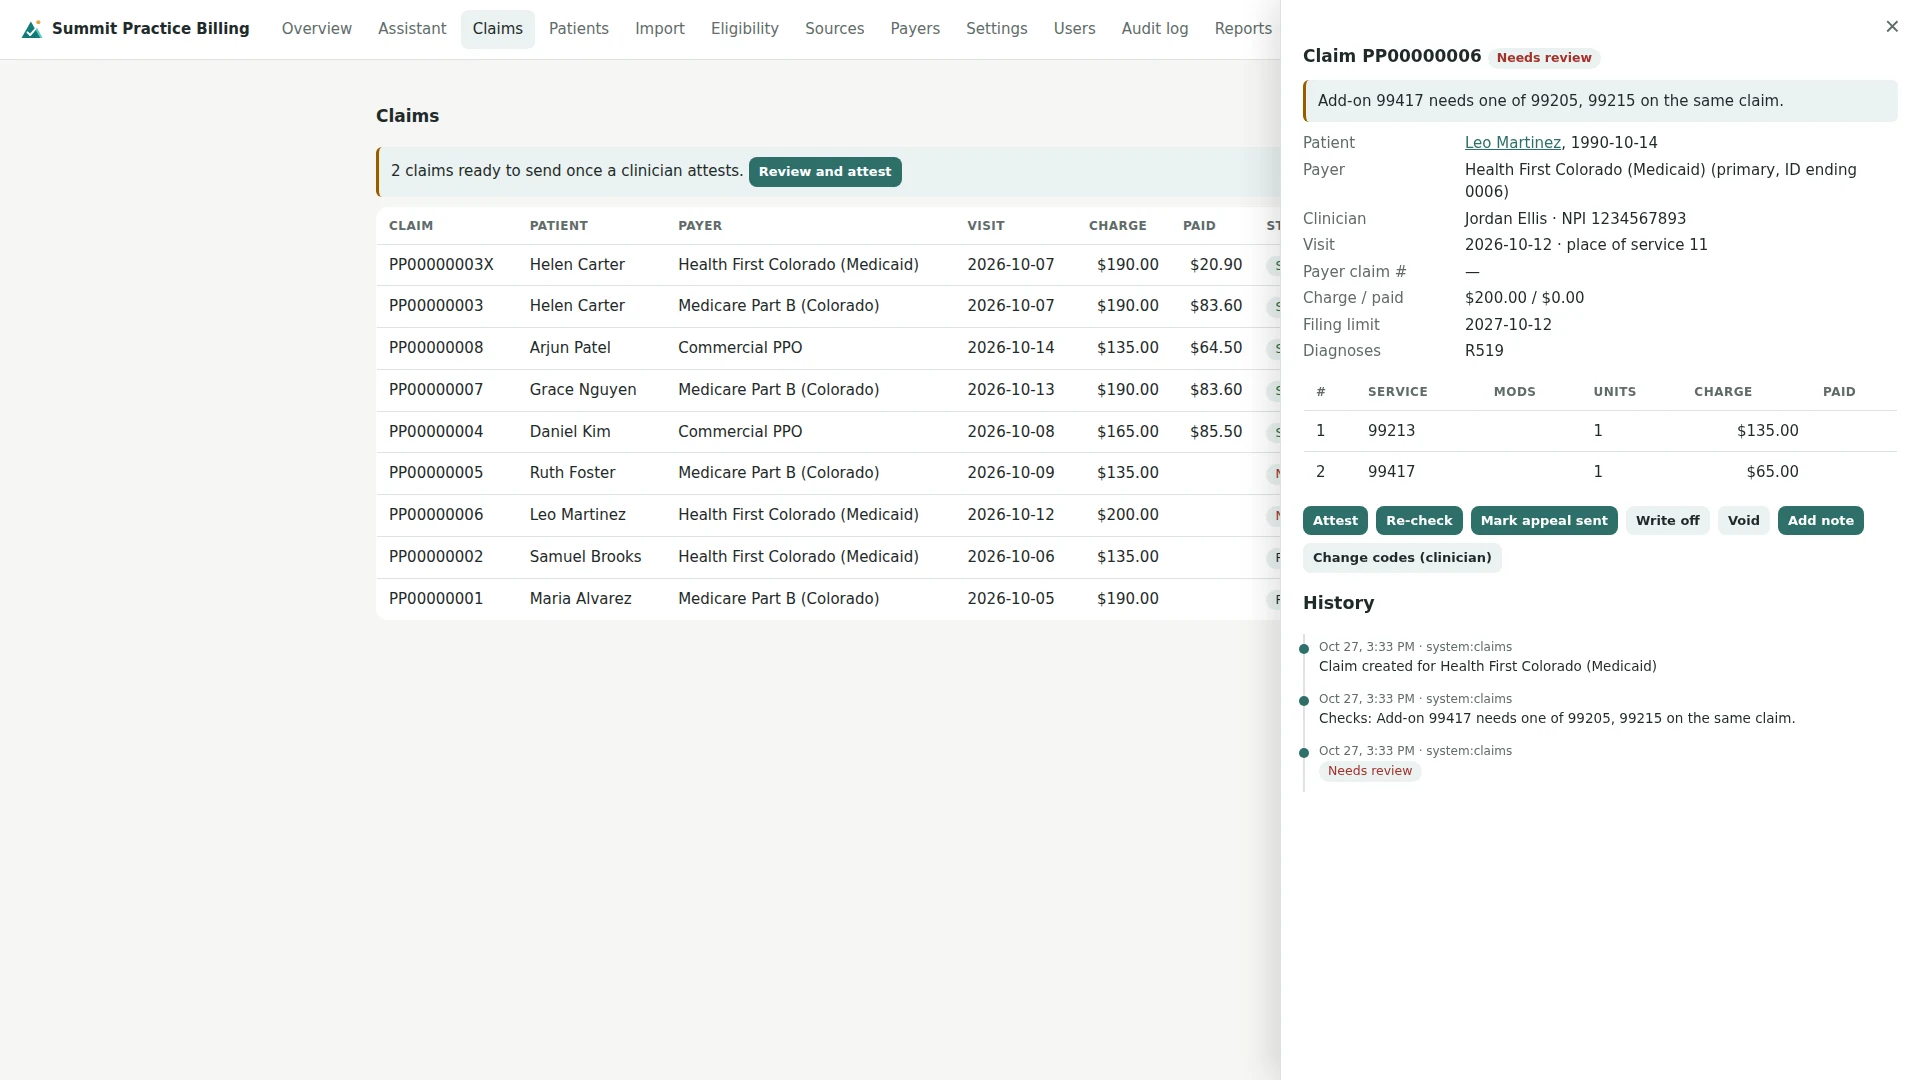Click service line 99213
The width and height of the screenshot is (1920, 1080).
tap(1600, 431)
